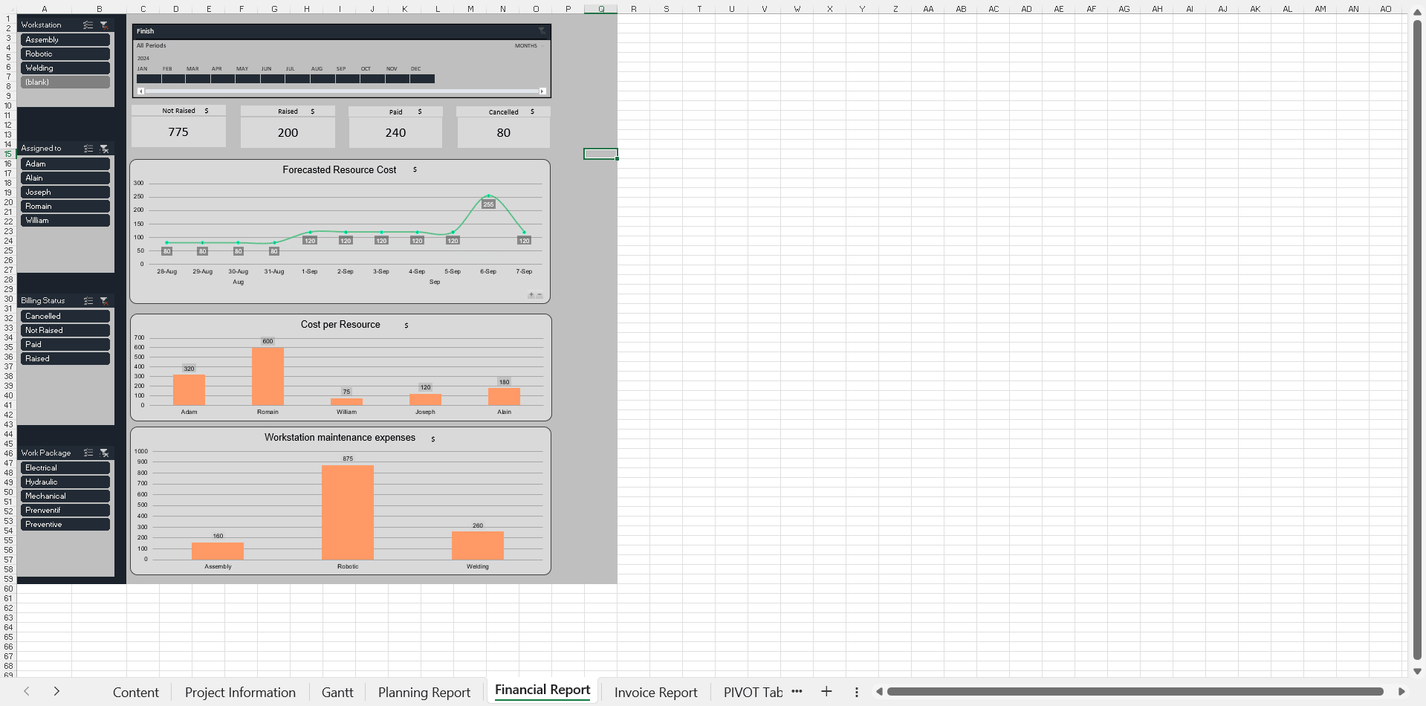
Task: Clear the Workstation slicer filter
Action: 104,24
